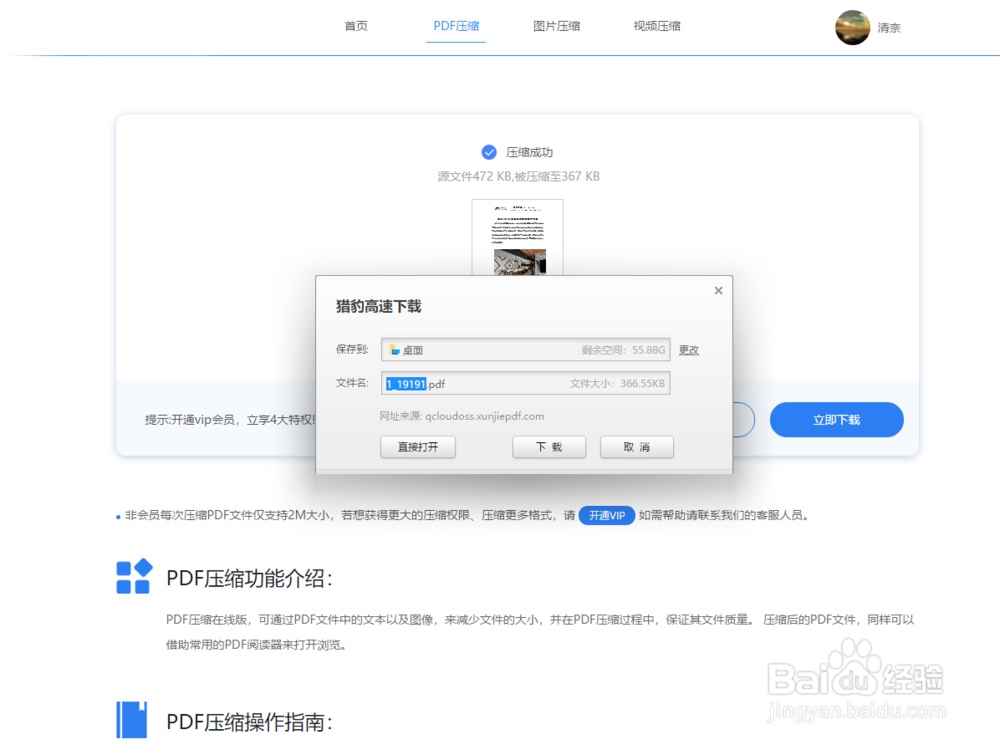This screenshot has width=1000, height=745.
Task: Click the 直接打开 button in the dialog
Action: tap(418, 447)
